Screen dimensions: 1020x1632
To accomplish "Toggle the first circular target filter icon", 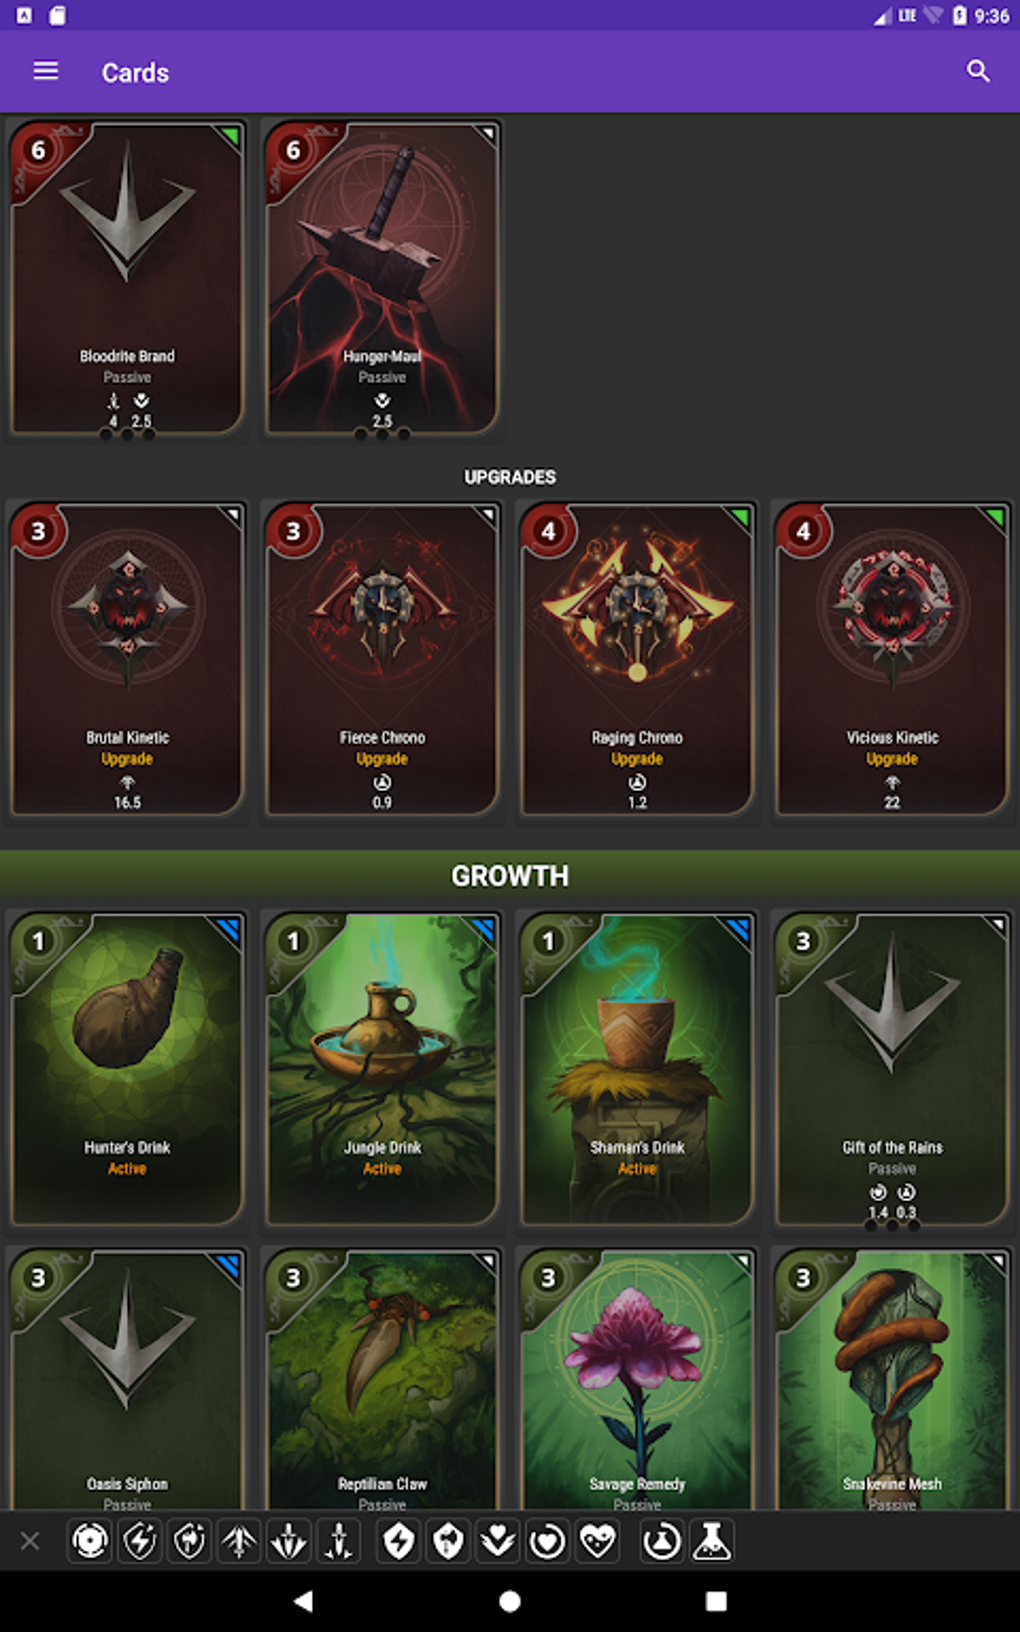I will pyautogui.click(x=90, y=1541).
